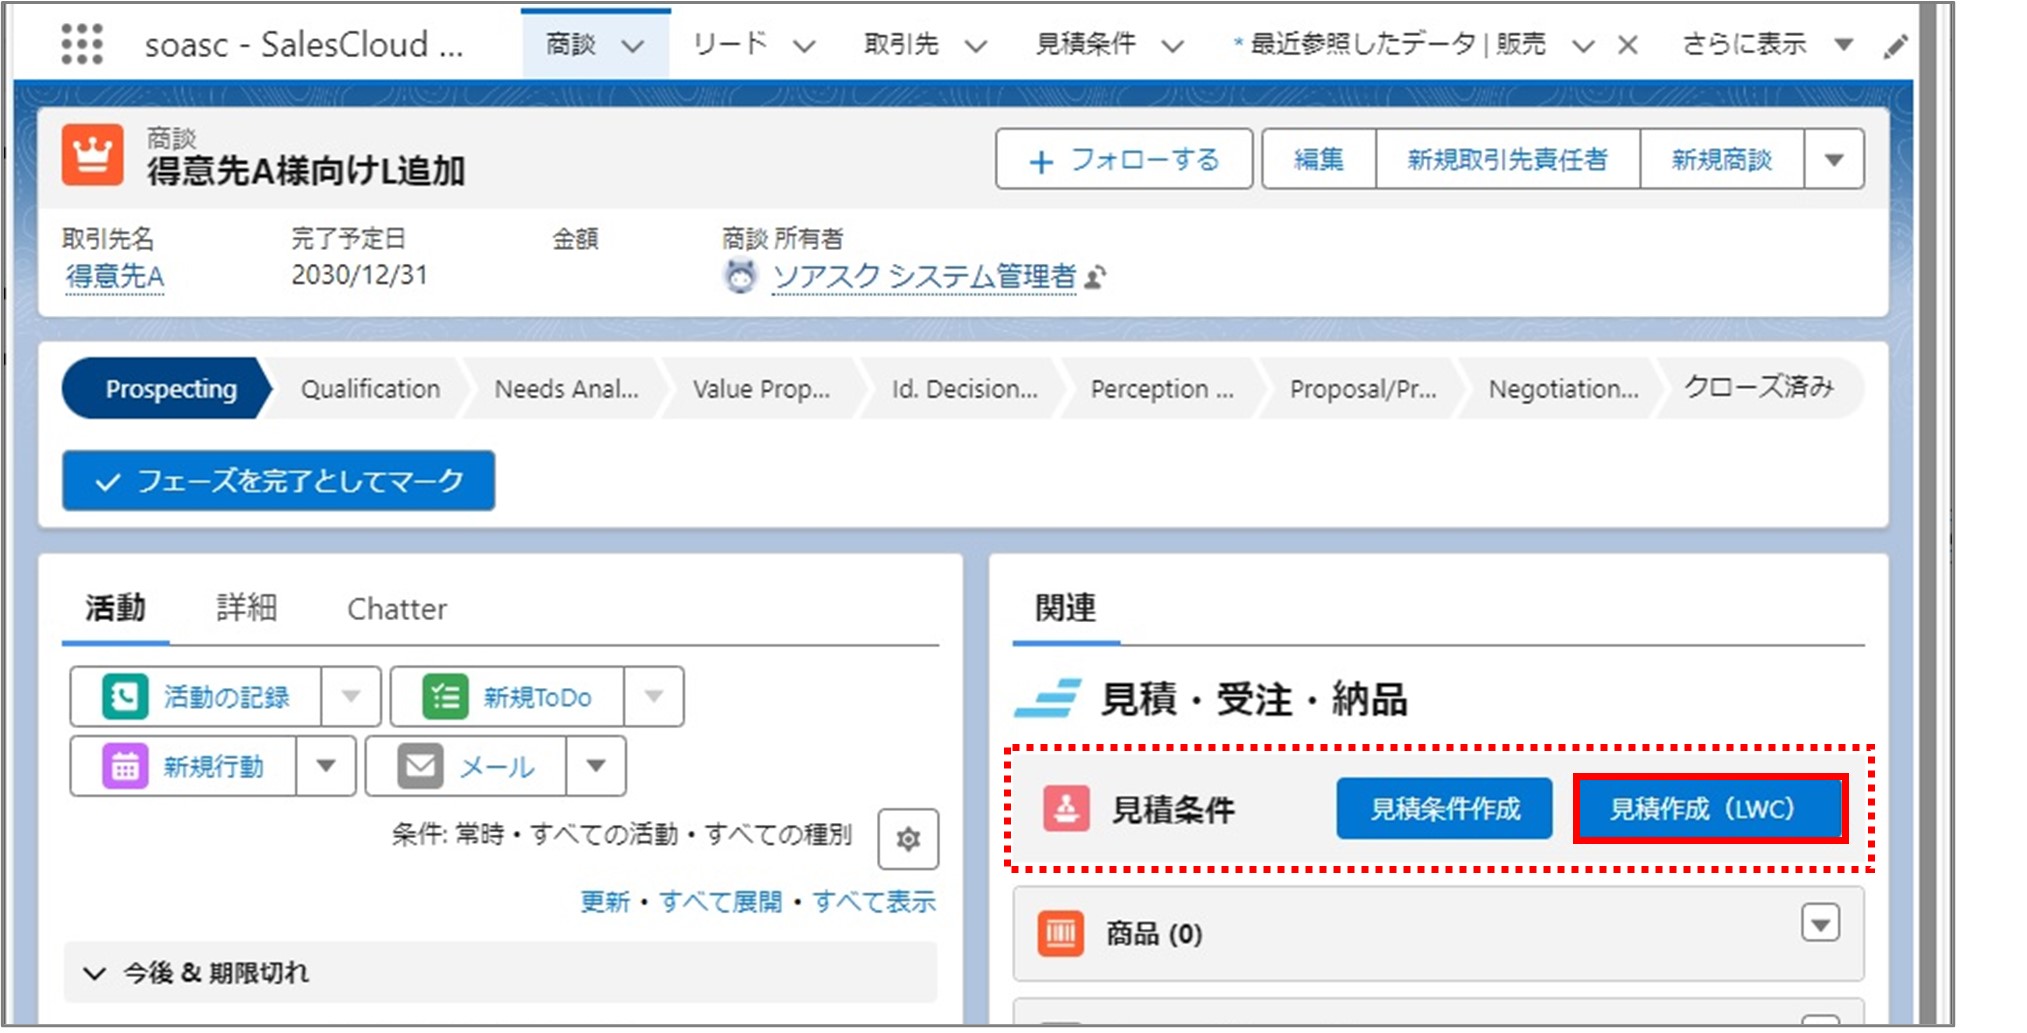Open the ソアスク システム管理者 owner link
Screen dimensions: 2027x1033
click(924, 276)
